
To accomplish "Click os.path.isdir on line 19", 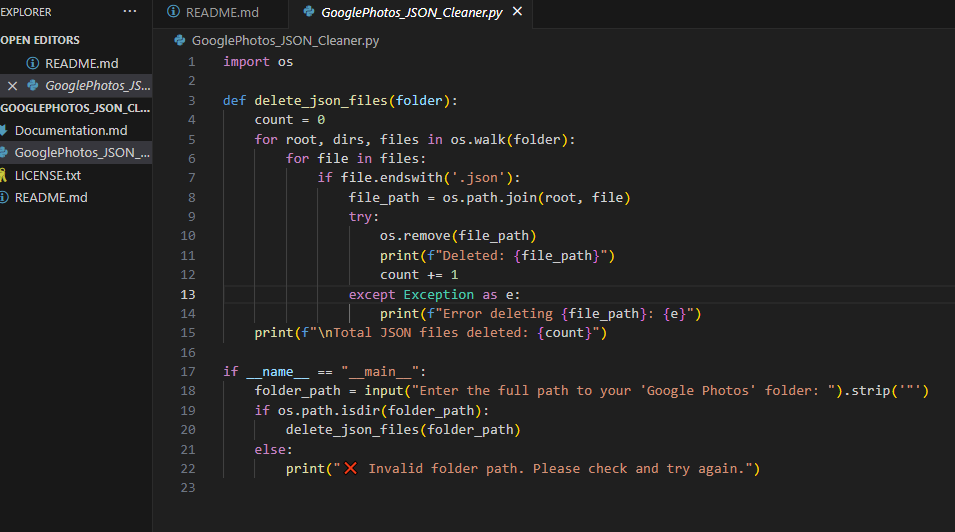I will (x=329, y=410).
